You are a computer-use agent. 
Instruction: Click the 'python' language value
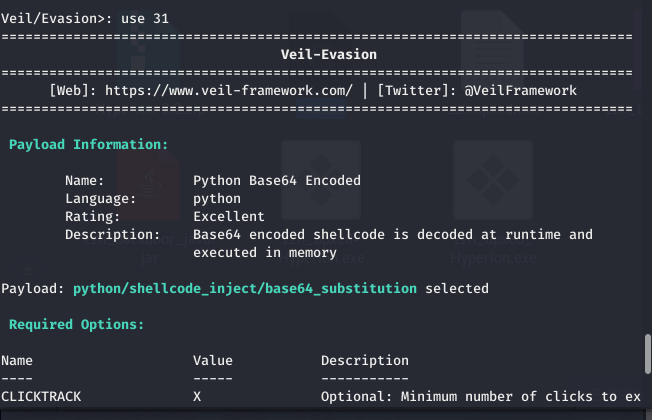217,198
